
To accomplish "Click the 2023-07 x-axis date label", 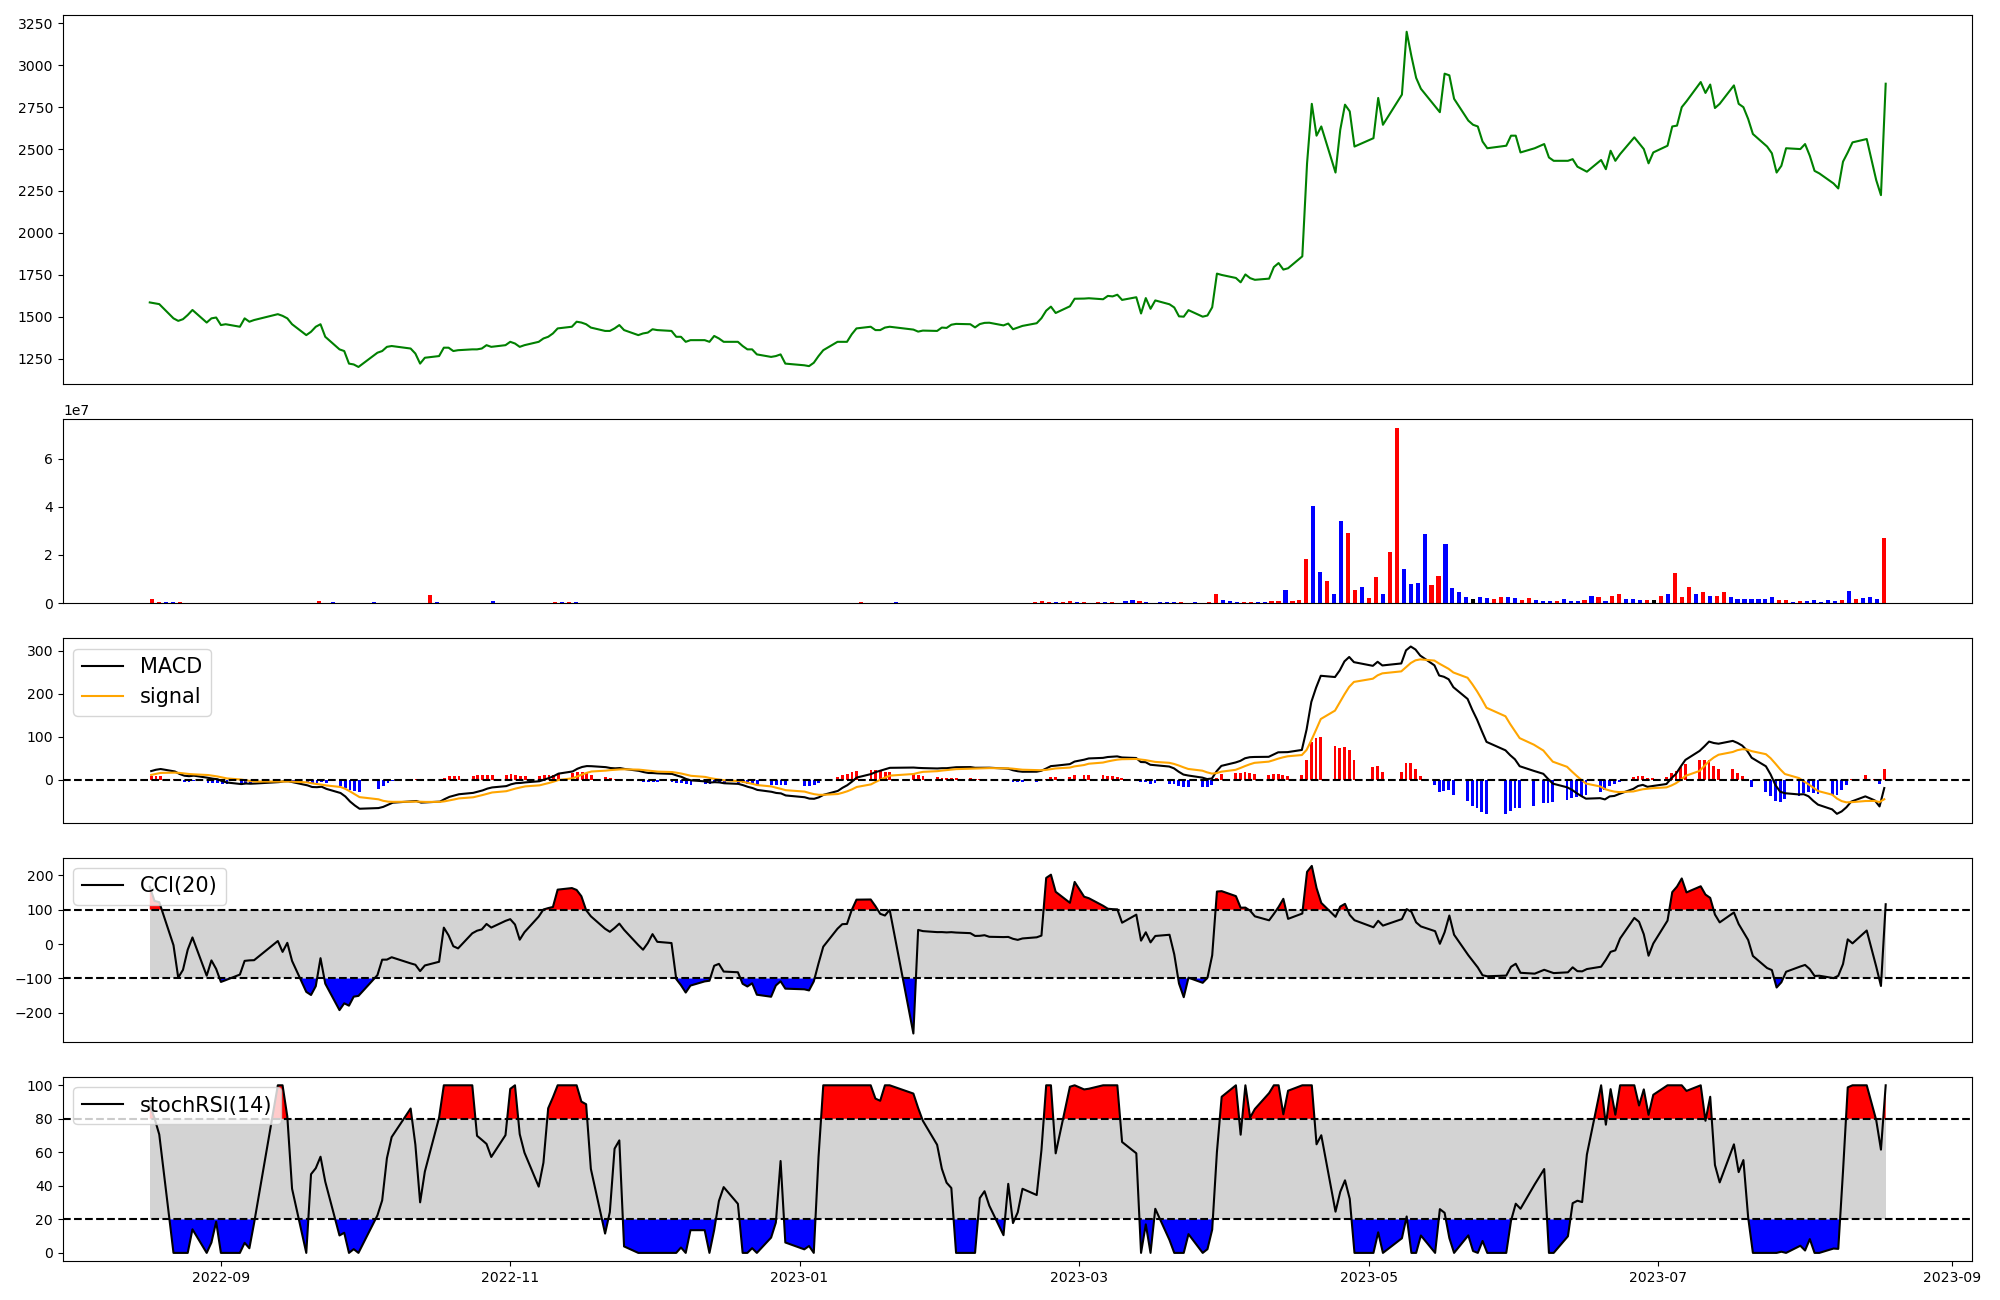I will point(1658,1277).
